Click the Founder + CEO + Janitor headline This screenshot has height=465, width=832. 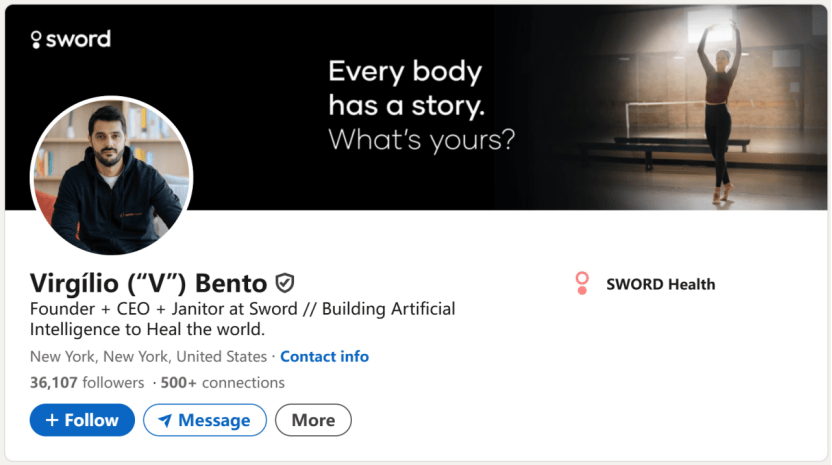pos(242,318)
